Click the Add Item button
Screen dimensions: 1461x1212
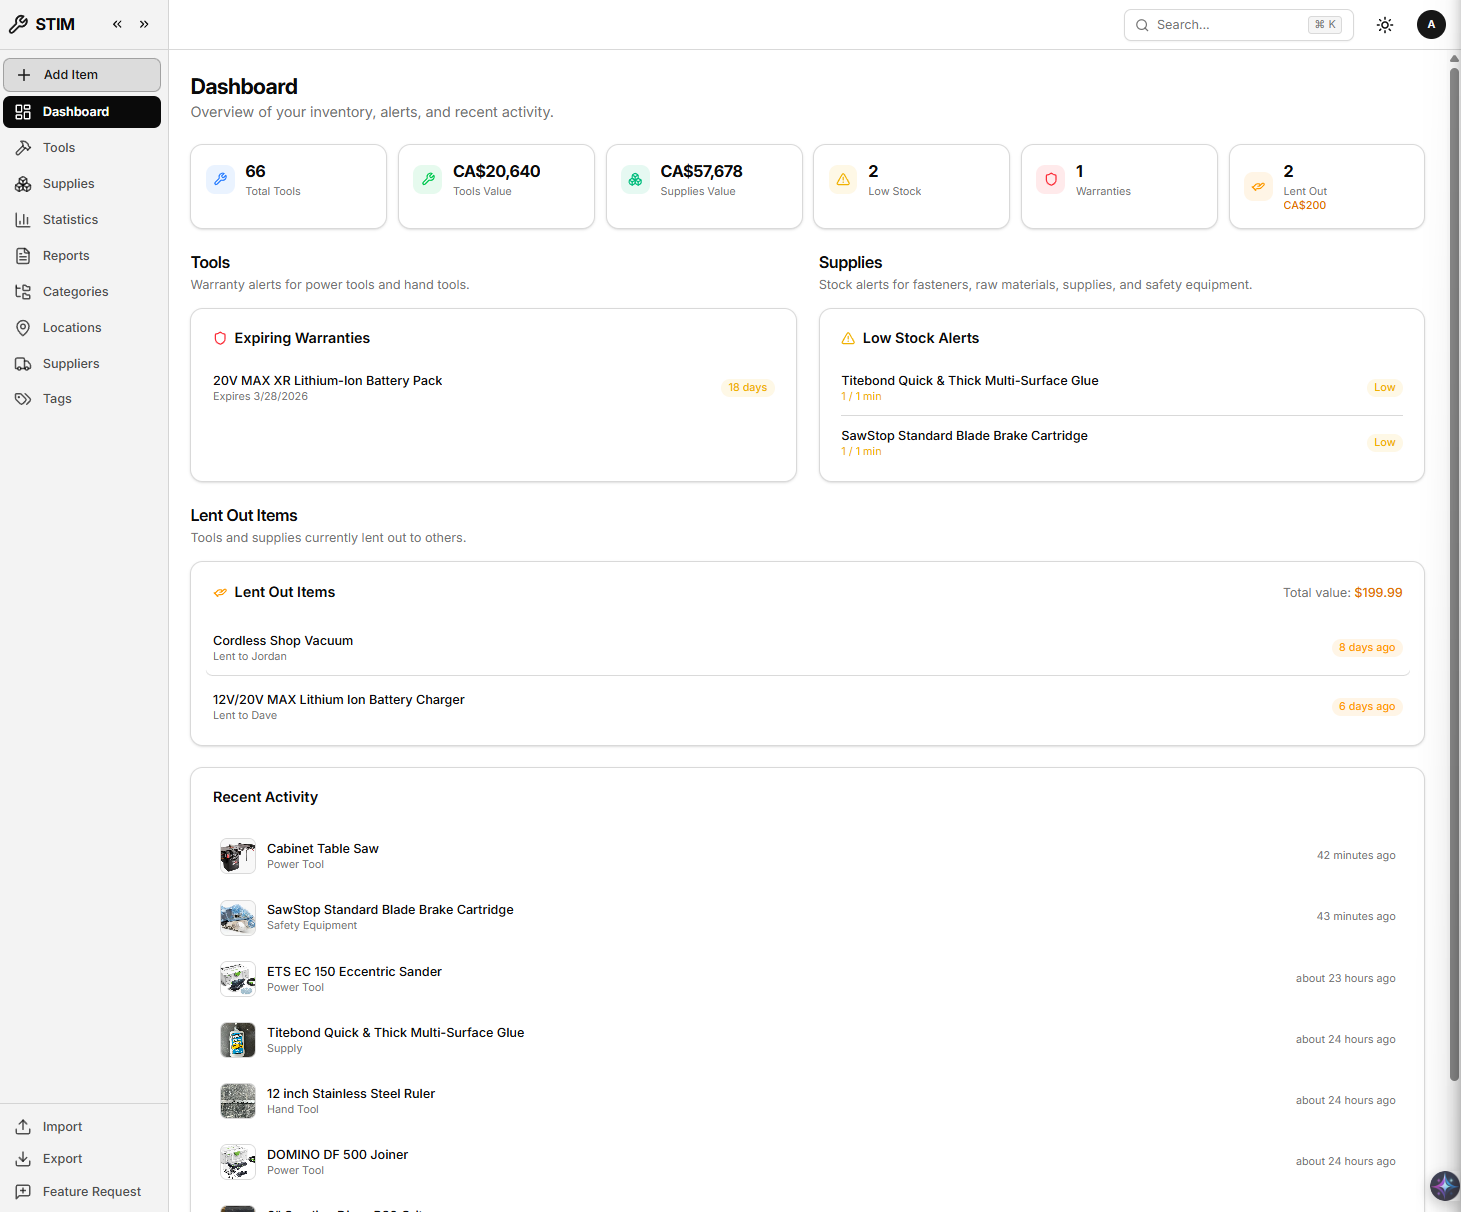82,74
